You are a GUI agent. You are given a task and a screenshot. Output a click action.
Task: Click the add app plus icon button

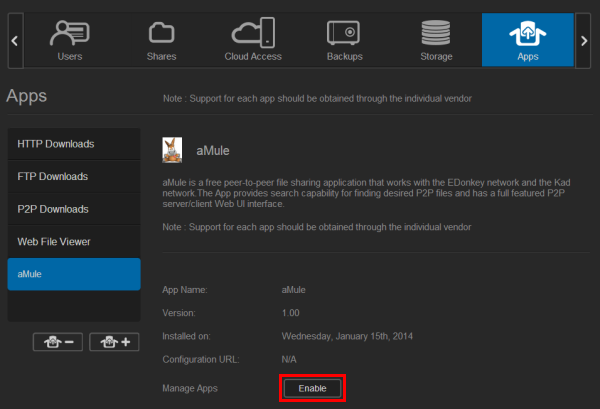click(x=114, y=342)
